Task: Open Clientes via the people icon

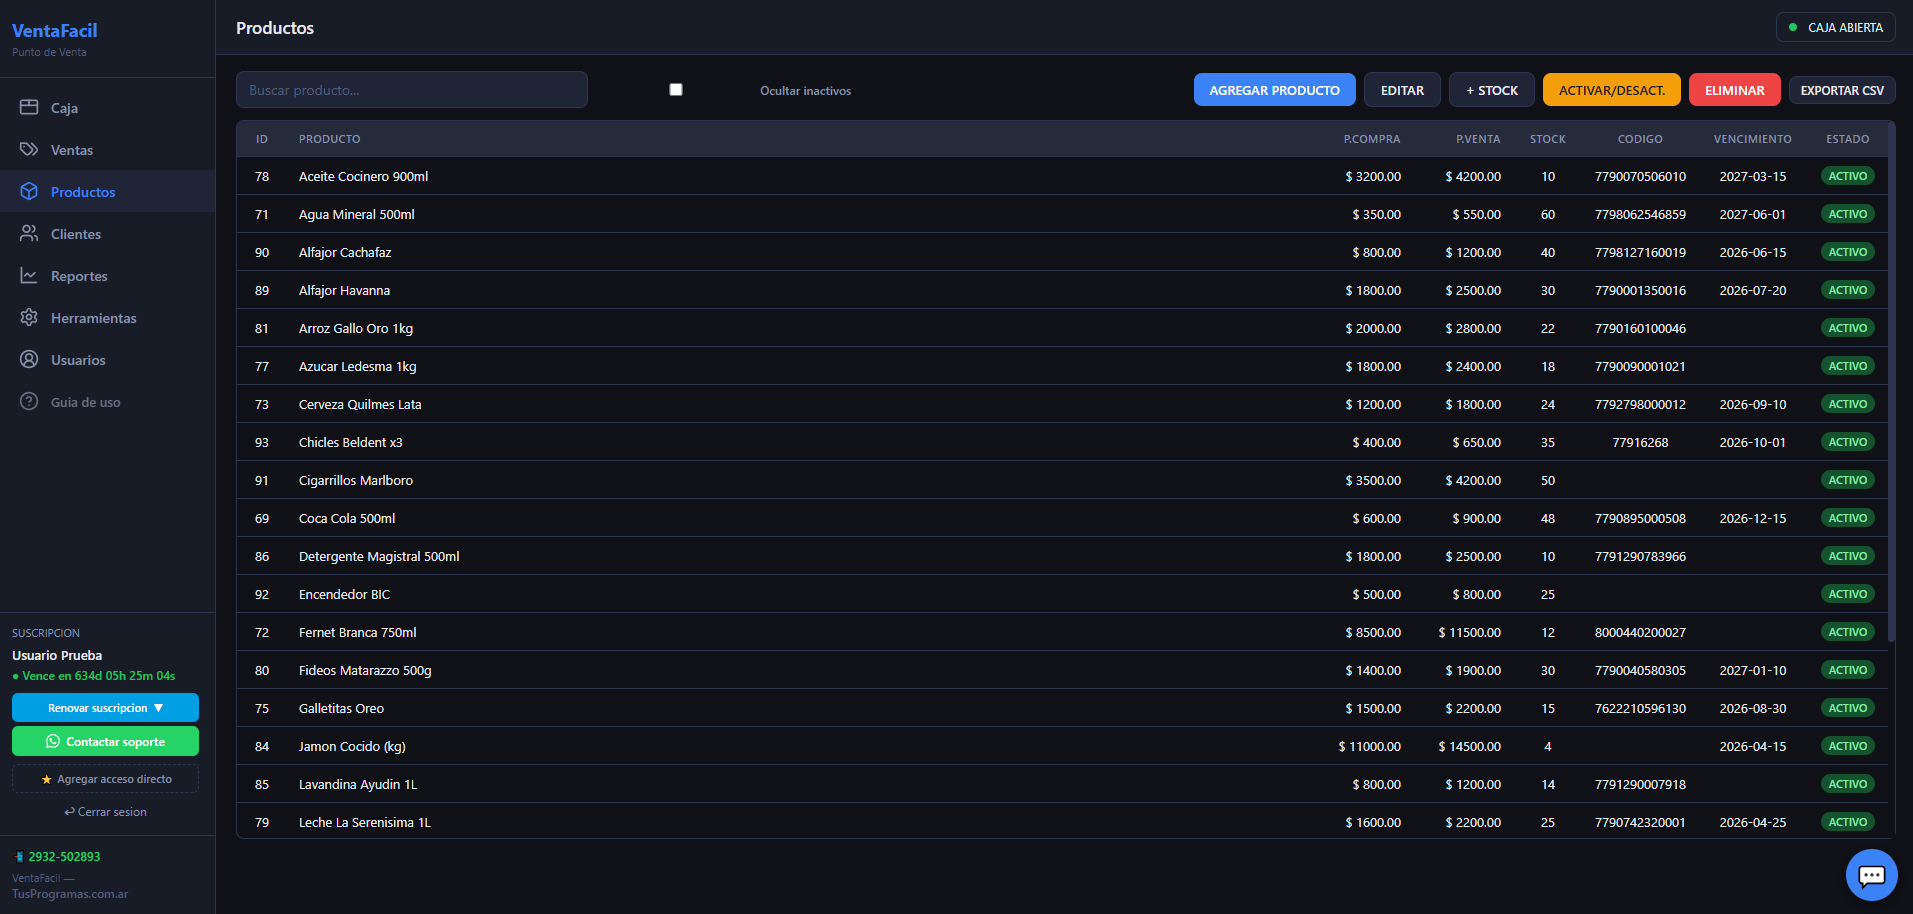Action: (29, 233)
